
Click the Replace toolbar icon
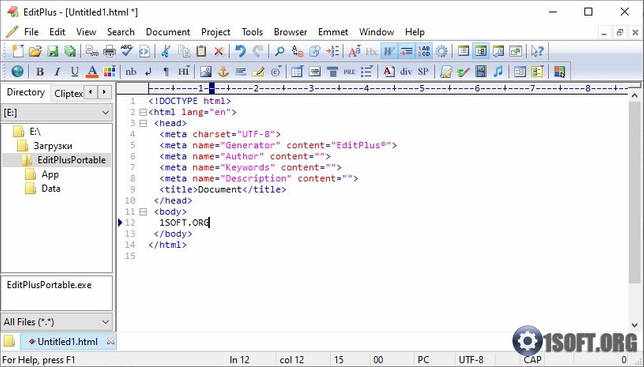tap(297, 51)
